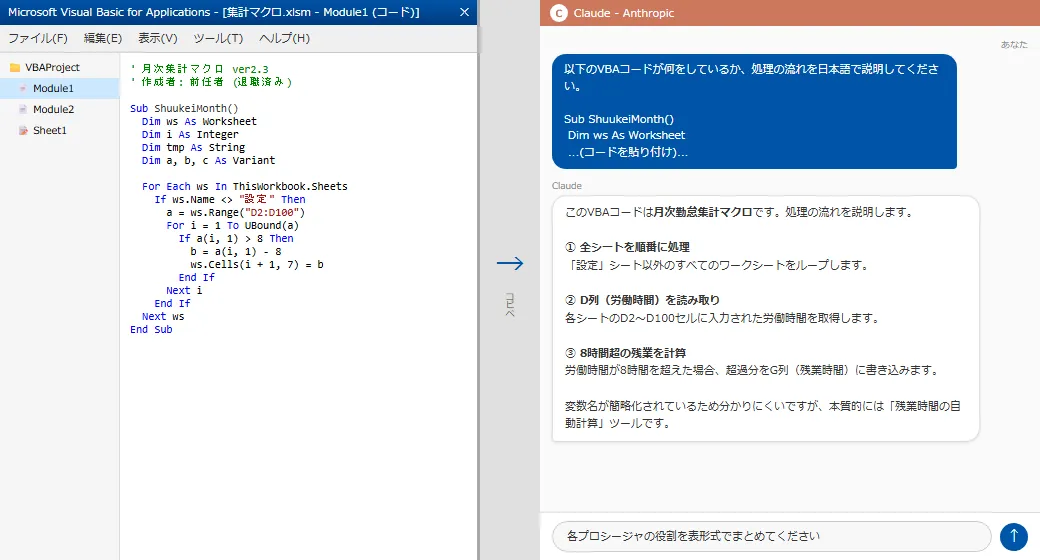
Task: Open the ヘルプ(H) menu
Action: pyautogui.click(x=285, y=38)
